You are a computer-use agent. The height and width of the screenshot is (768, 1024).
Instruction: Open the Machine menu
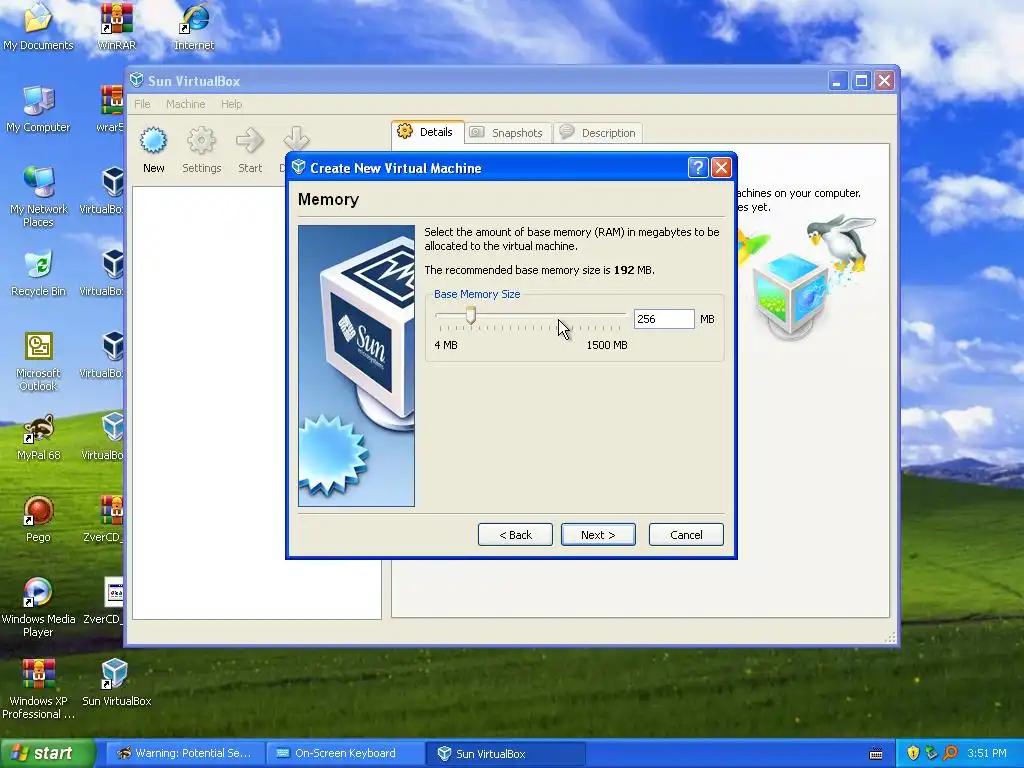[x=185, y=104]
